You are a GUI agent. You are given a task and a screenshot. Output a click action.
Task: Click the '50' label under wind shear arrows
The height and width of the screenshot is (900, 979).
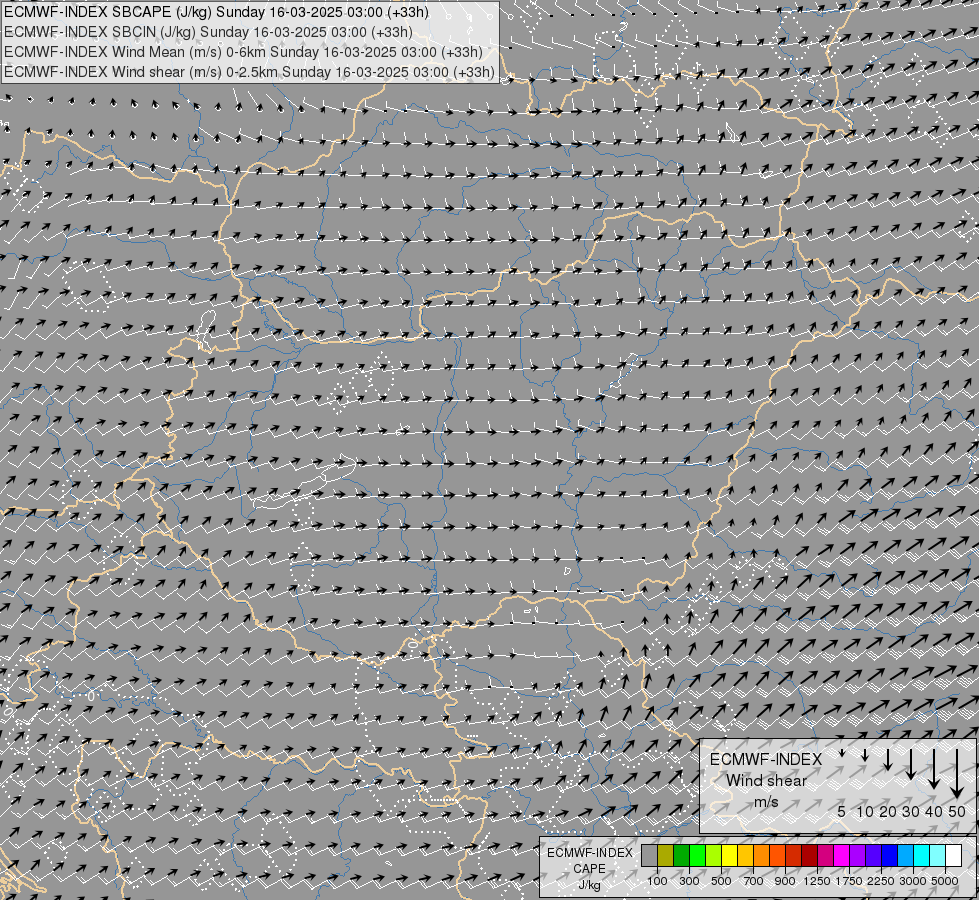tap(957, 811)
